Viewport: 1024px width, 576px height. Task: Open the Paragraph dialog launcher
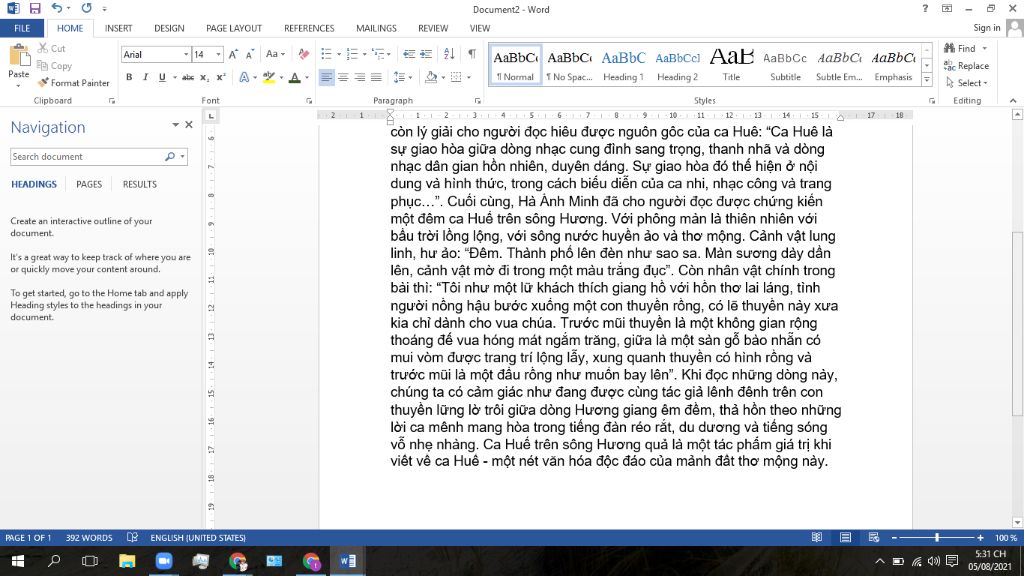tap(477, 101)
